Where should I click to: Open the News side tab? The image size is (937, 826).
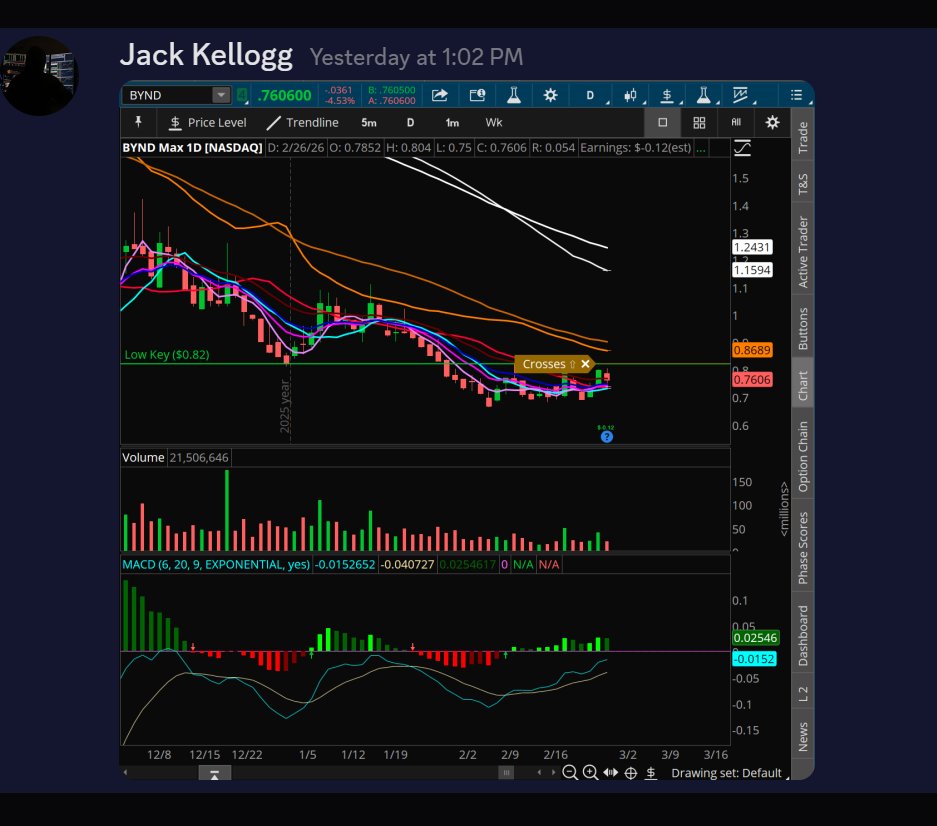click(x=803, y=736)
